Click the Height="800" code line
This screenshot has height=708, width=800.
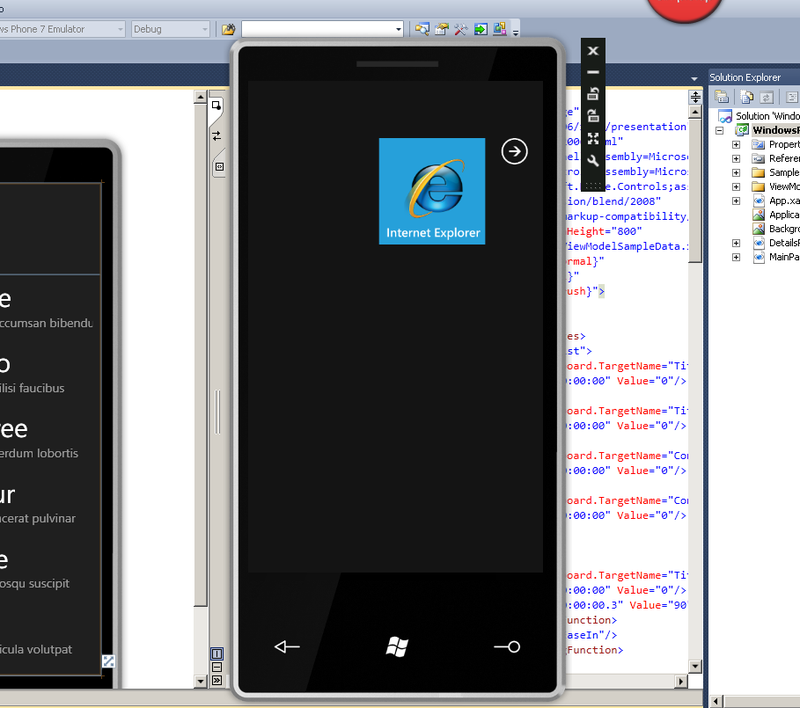[604, 232]
